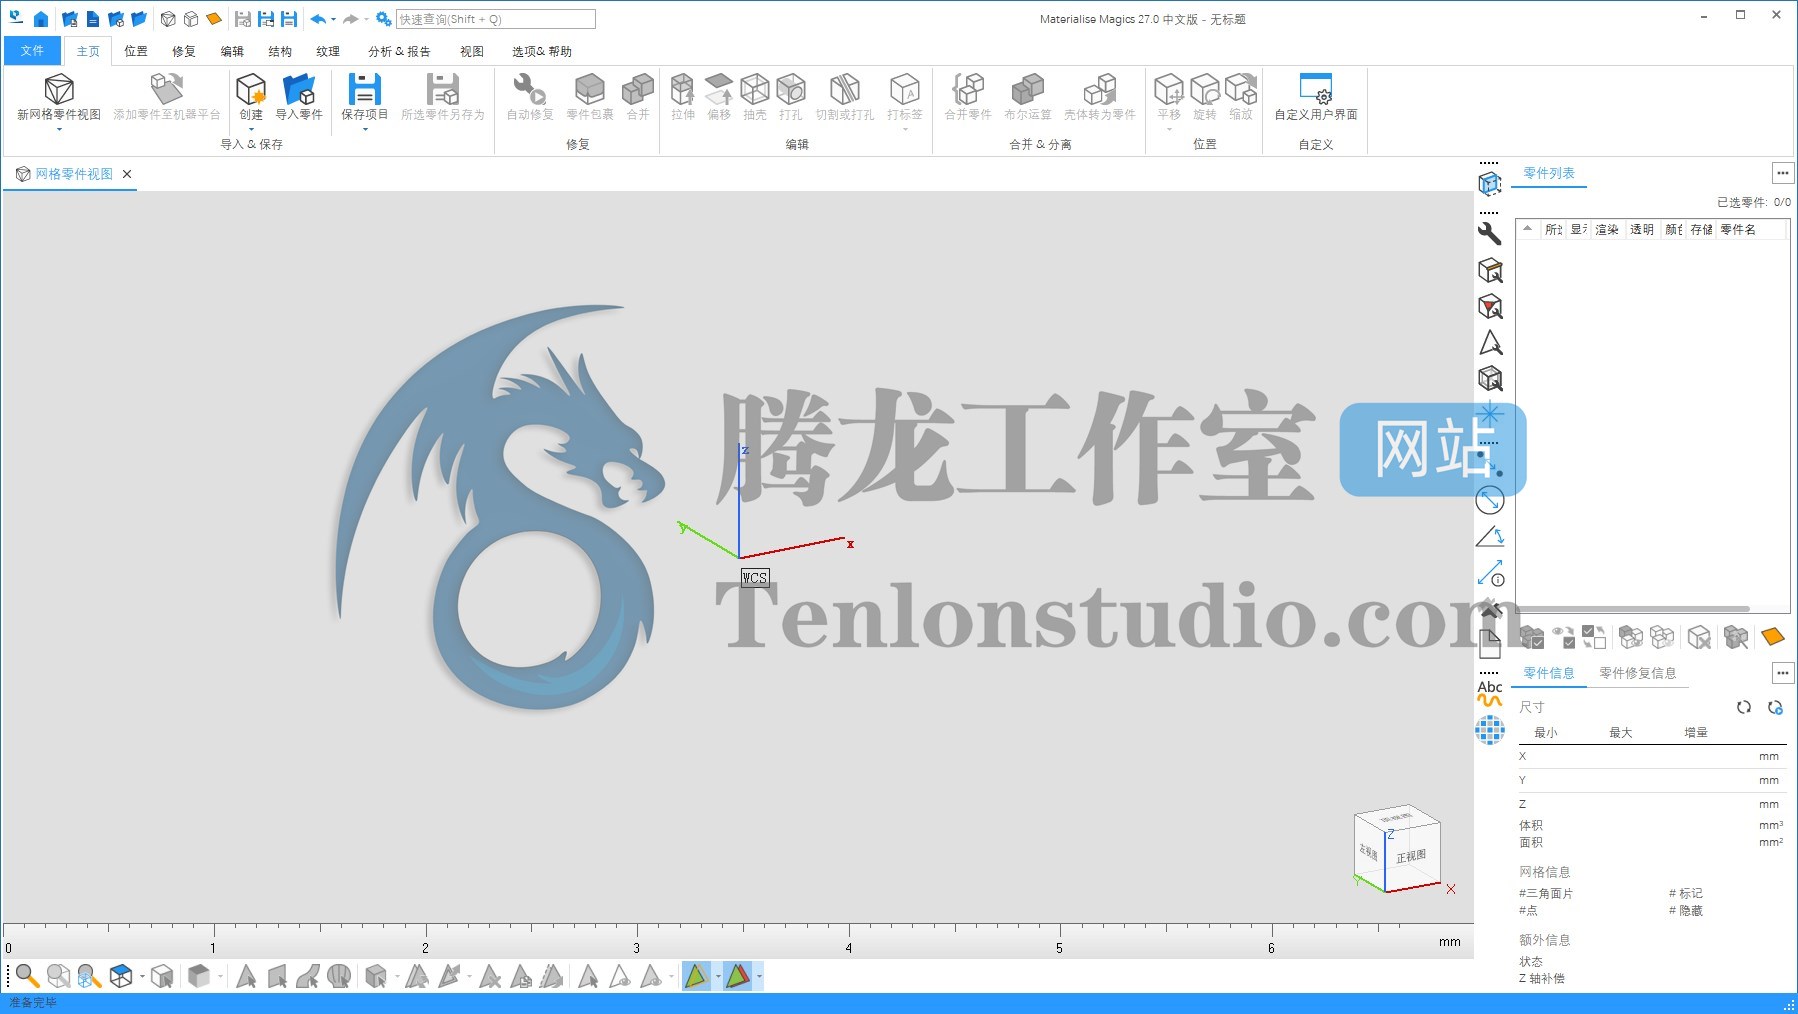
Task: Click the 创建 (create part) icon
Action: [251, 89]
